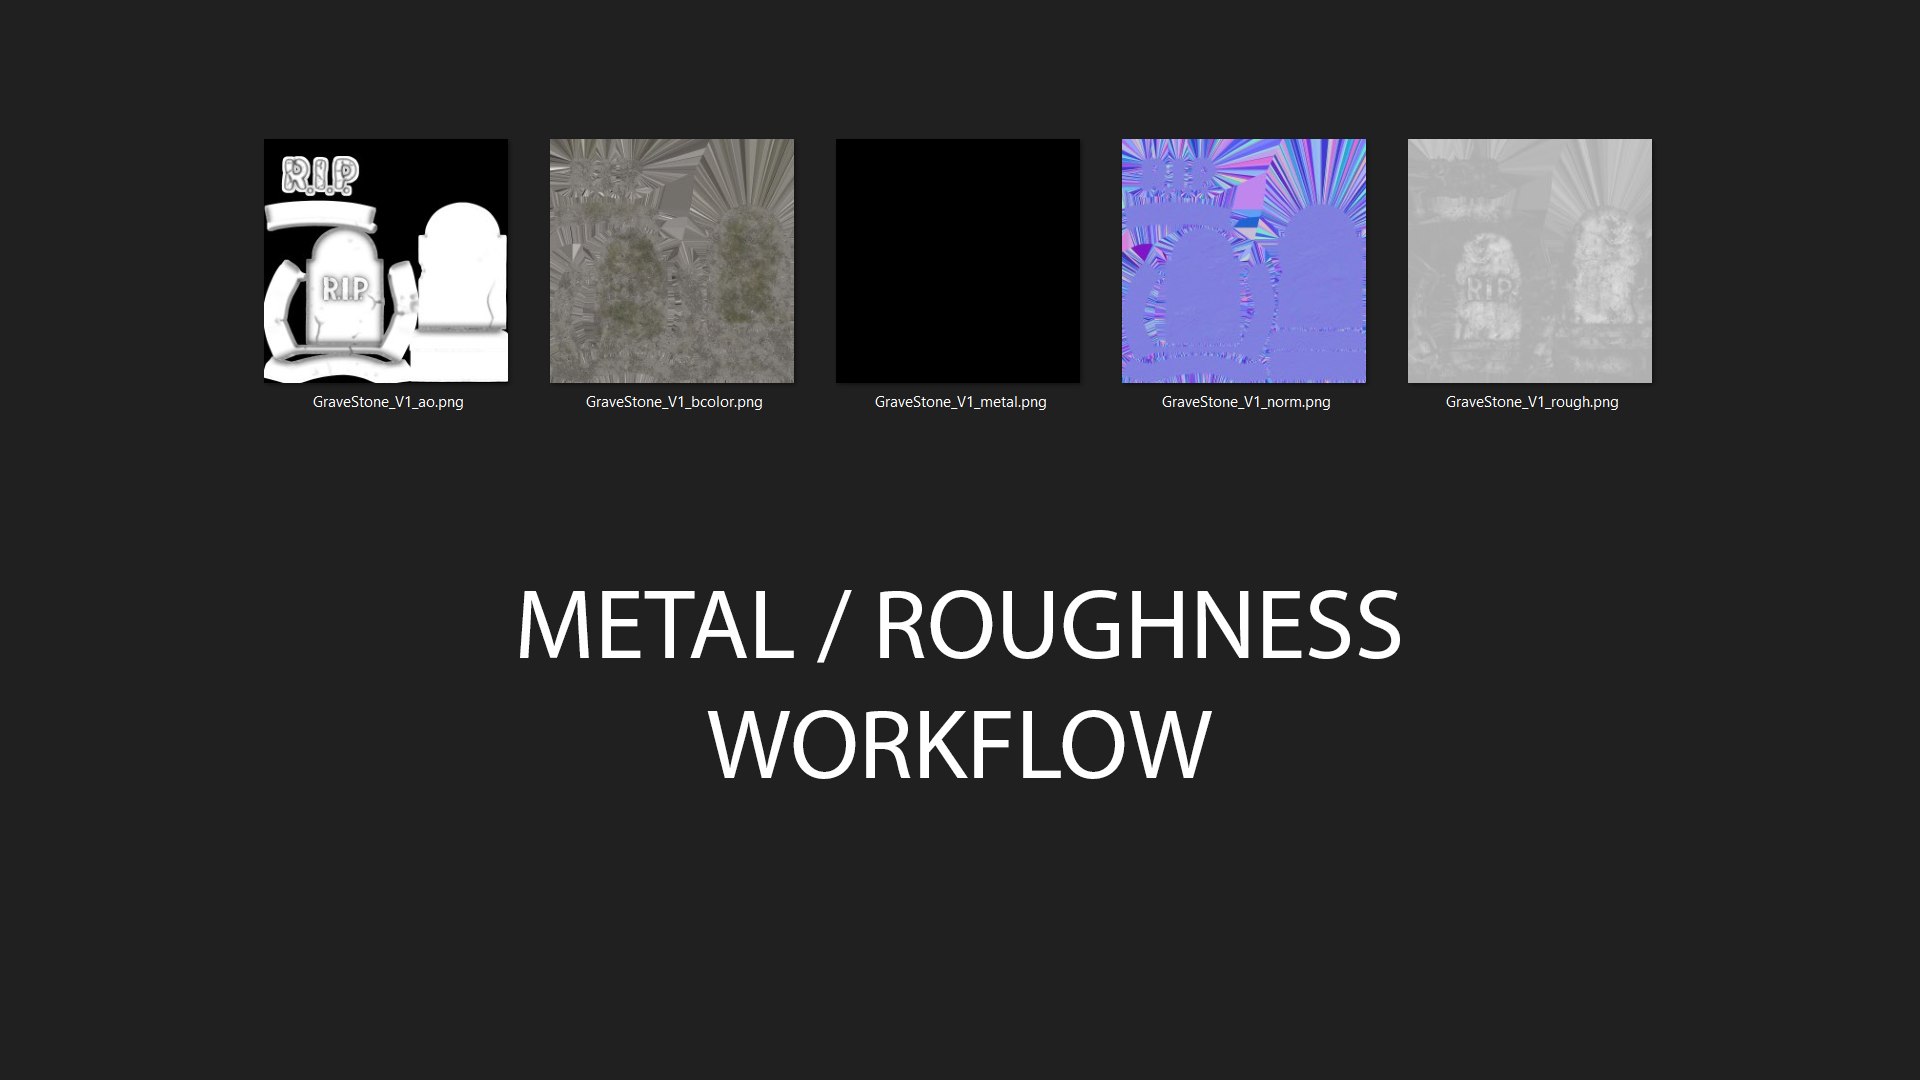Click the gray roughness map thumbnail

[1530, 261]
